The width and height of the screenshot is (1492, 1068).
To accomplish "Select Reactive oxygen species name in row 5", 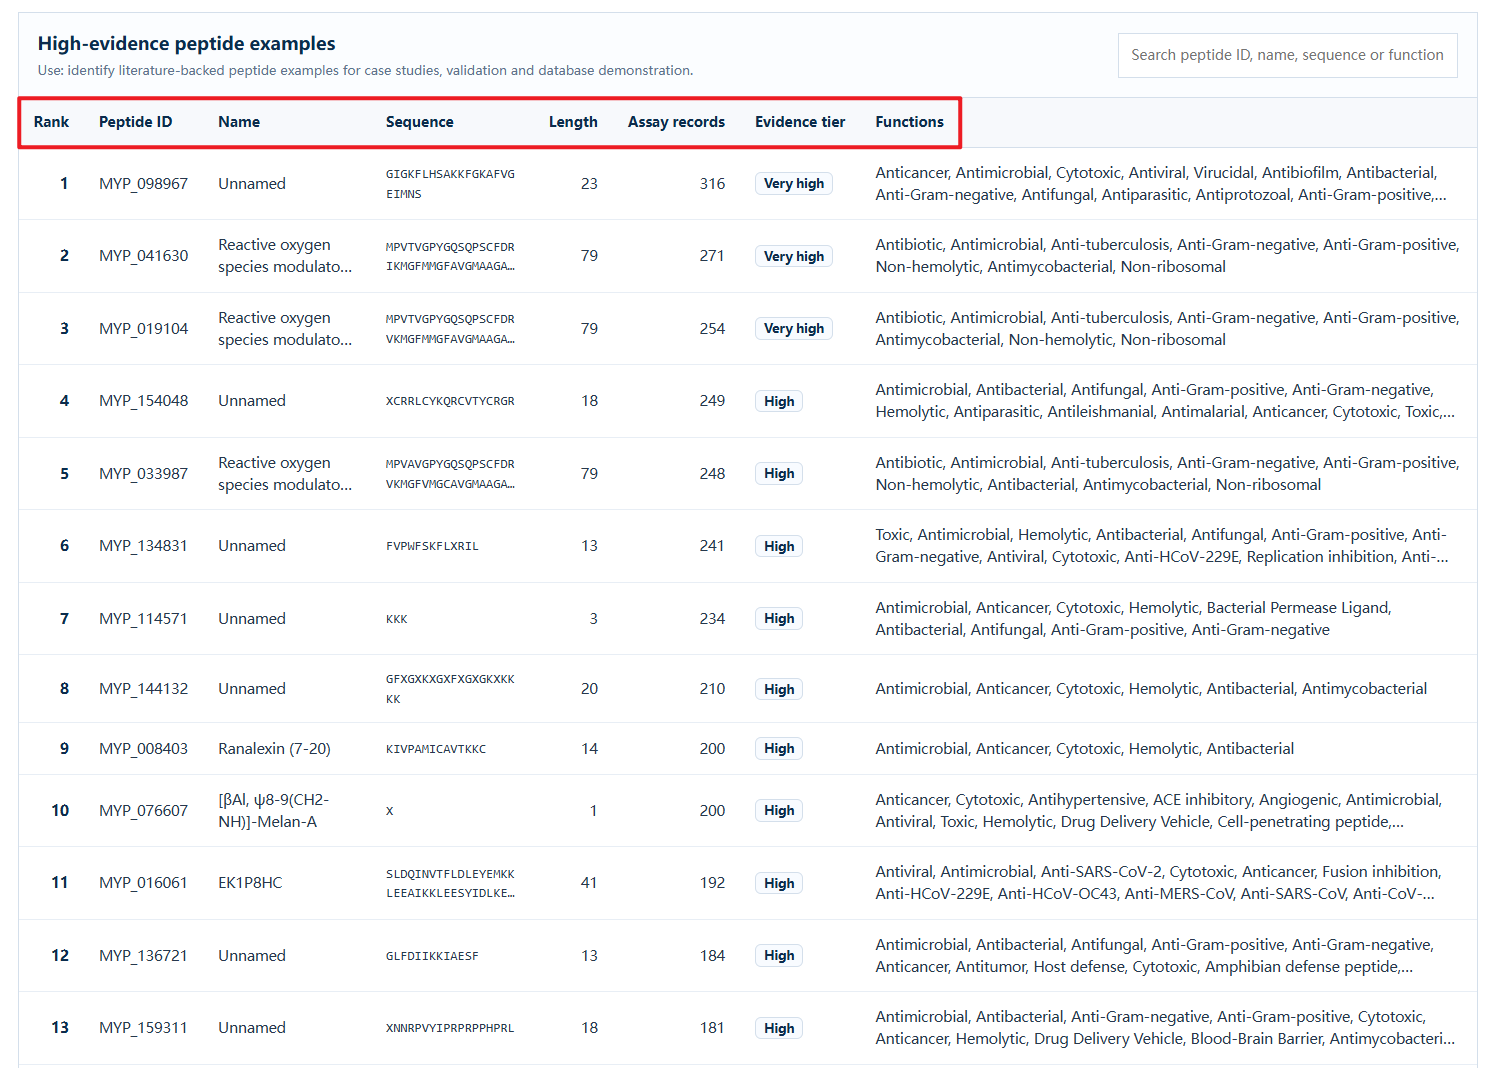I will (285, 474).
